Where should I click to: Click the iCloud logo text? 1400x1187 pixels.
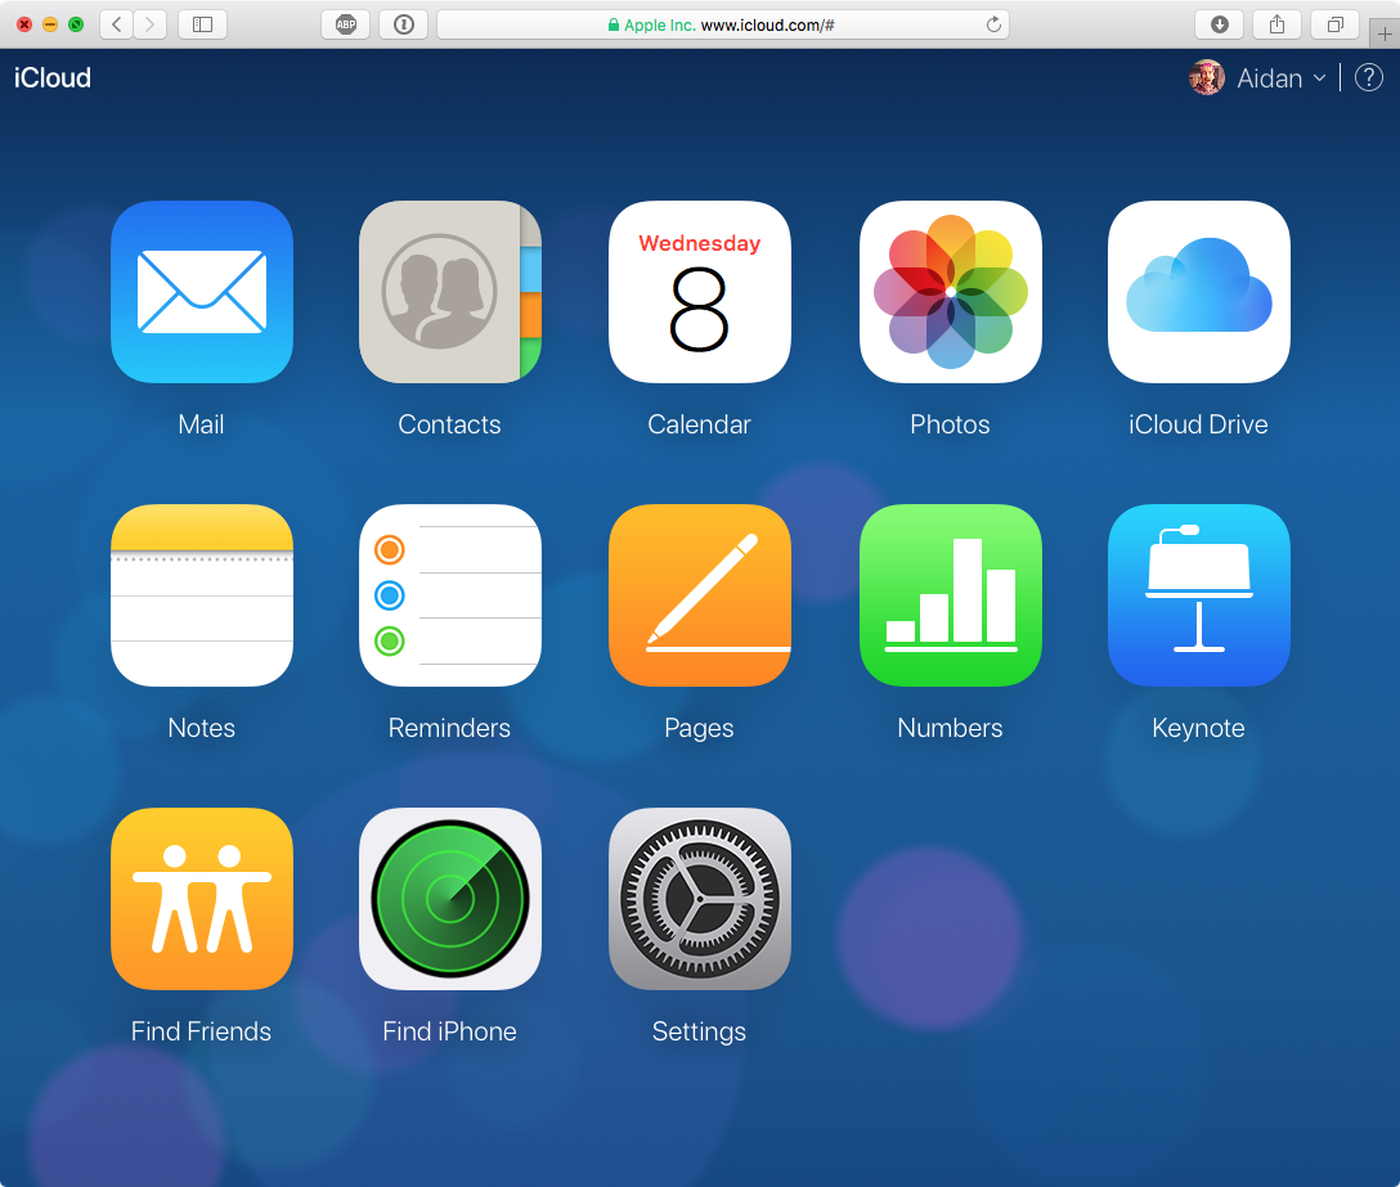point(52,78)
